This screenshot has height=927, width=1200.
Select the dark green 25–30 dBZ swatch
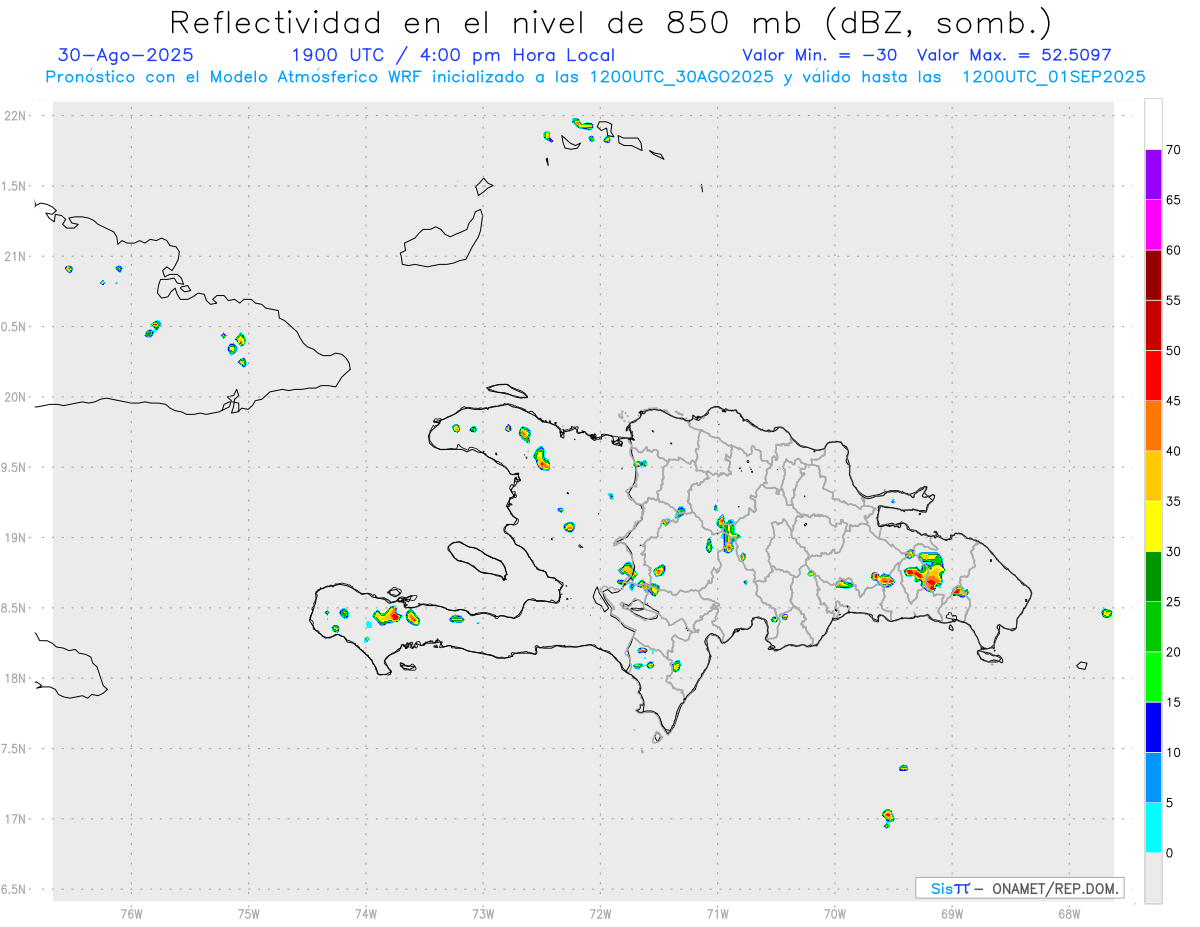pos(1153,577)
